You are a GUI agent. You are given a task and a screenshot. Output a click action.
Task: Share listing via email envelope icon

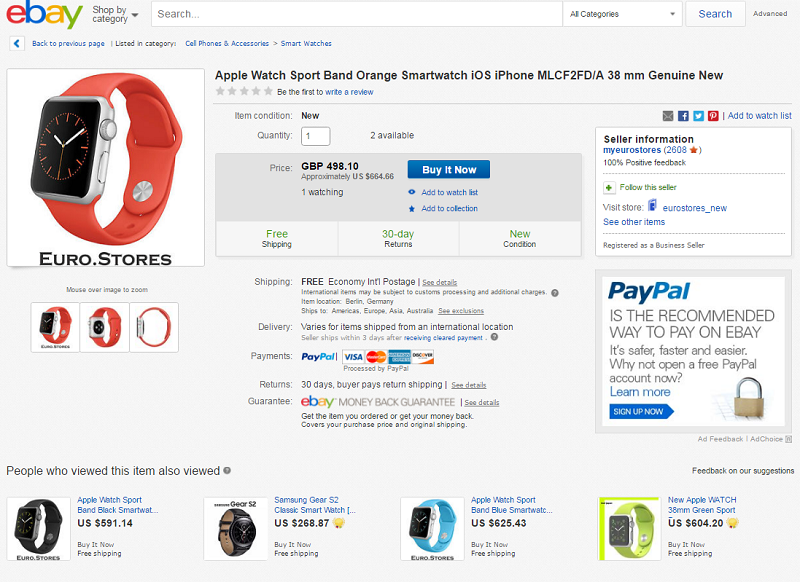coord(668,116)
